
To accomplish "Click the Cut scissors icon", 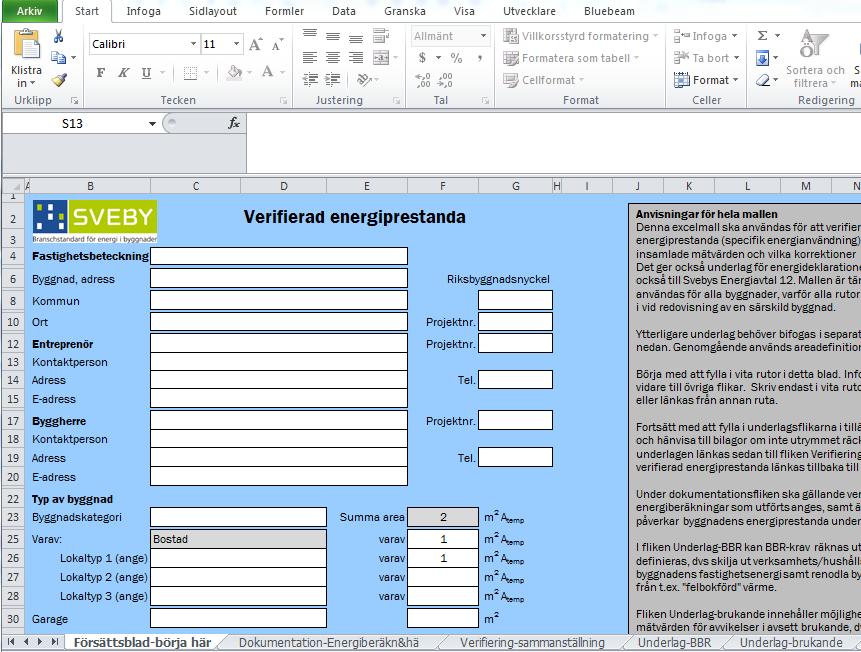I will click(x=58, y=36).
